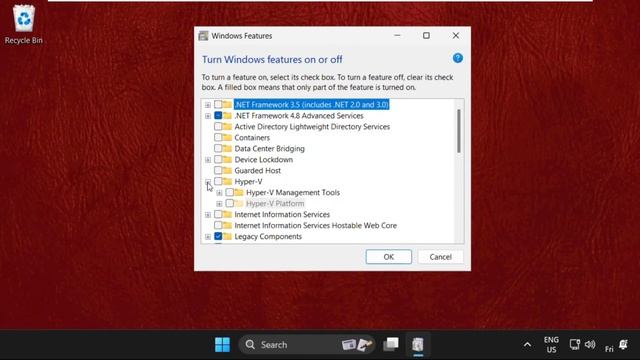Click the Data Center Bridging folder icon
640x360 pixels.
click(227, 149)
